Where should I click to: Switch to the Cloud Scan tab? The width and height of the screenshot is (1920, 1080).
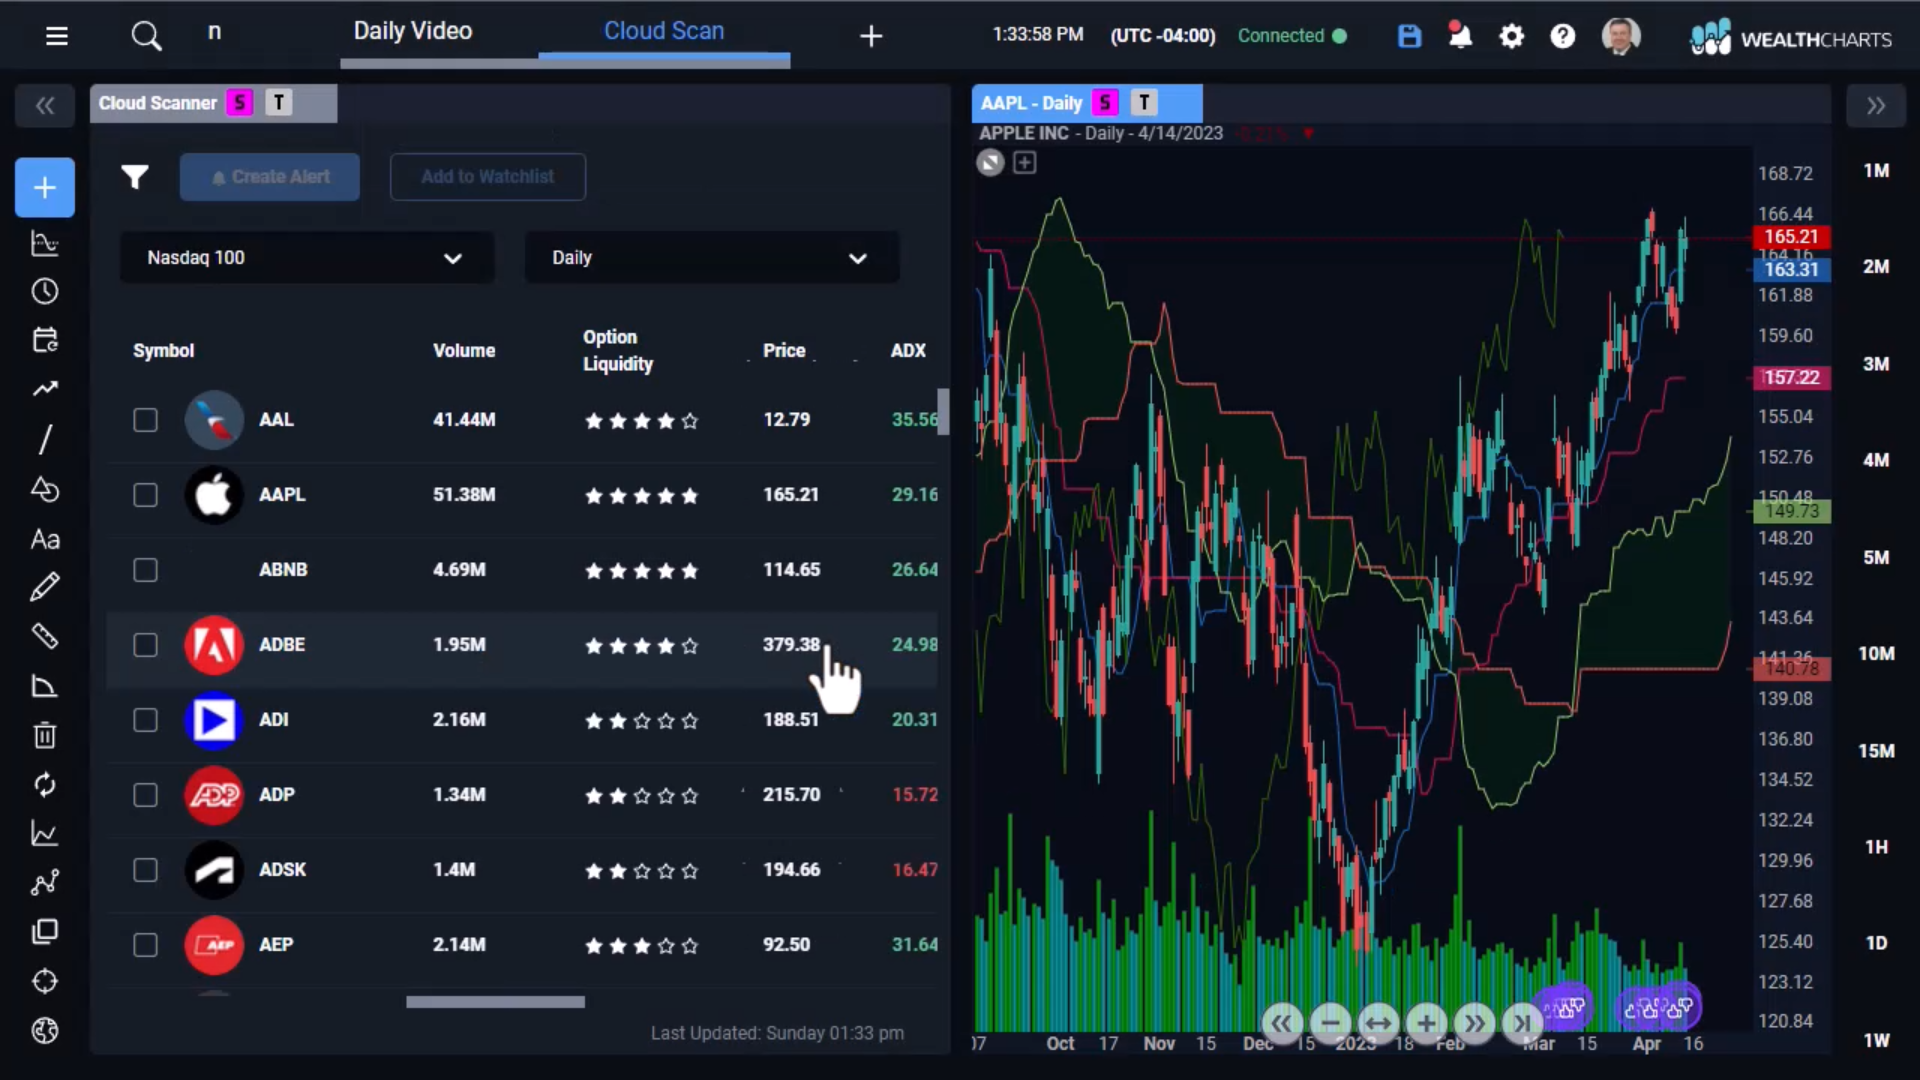664,31
